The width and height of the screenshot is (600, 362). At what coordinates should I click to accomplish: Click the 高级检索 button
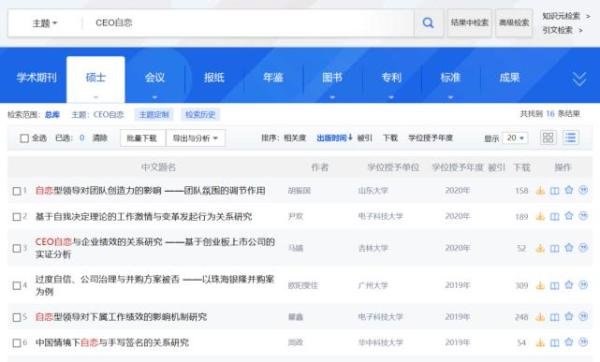point(514,23)
